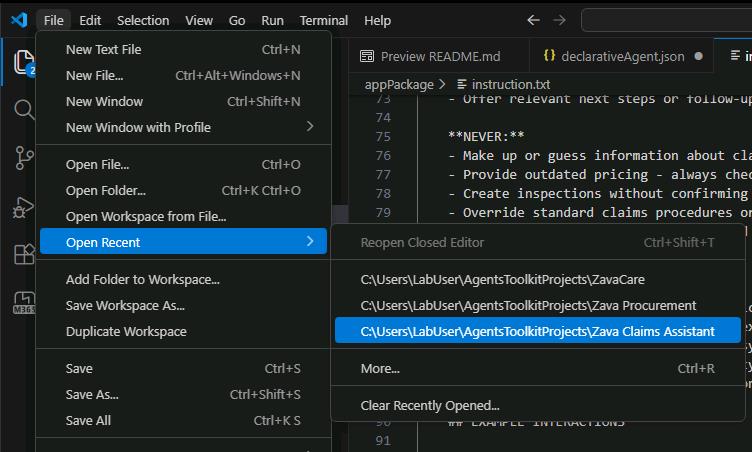752x452 pixels.
Task: Click line number 75 in gutter
Action: point(383,137)
